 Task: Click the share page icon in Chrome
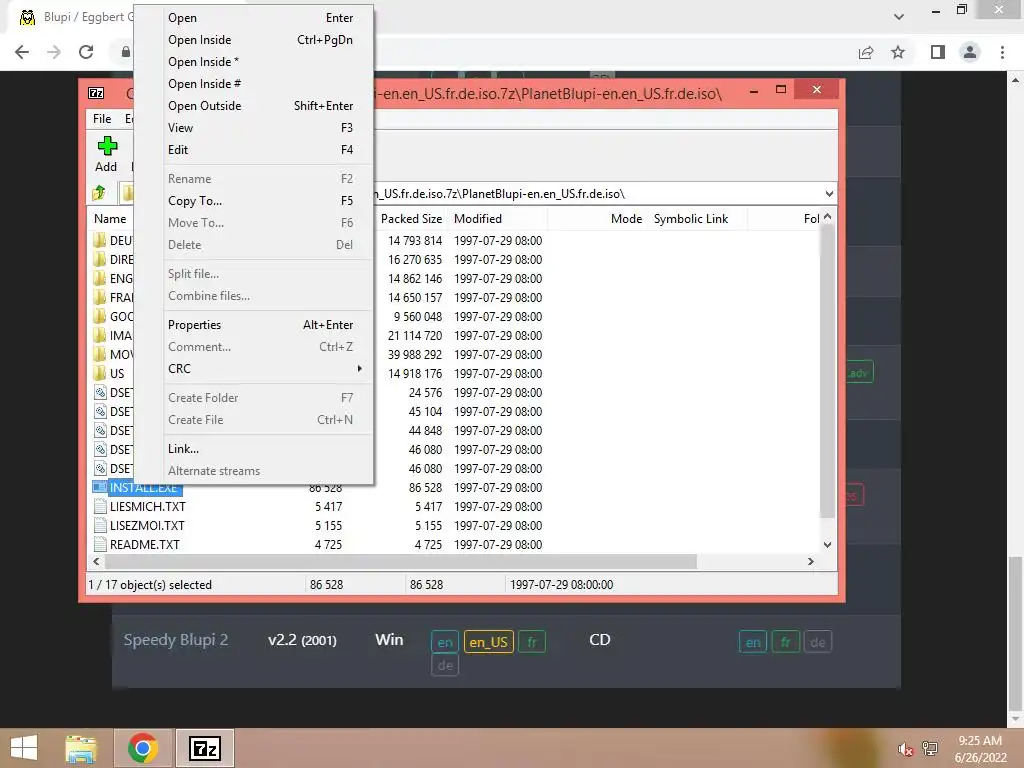click(866, 52)
